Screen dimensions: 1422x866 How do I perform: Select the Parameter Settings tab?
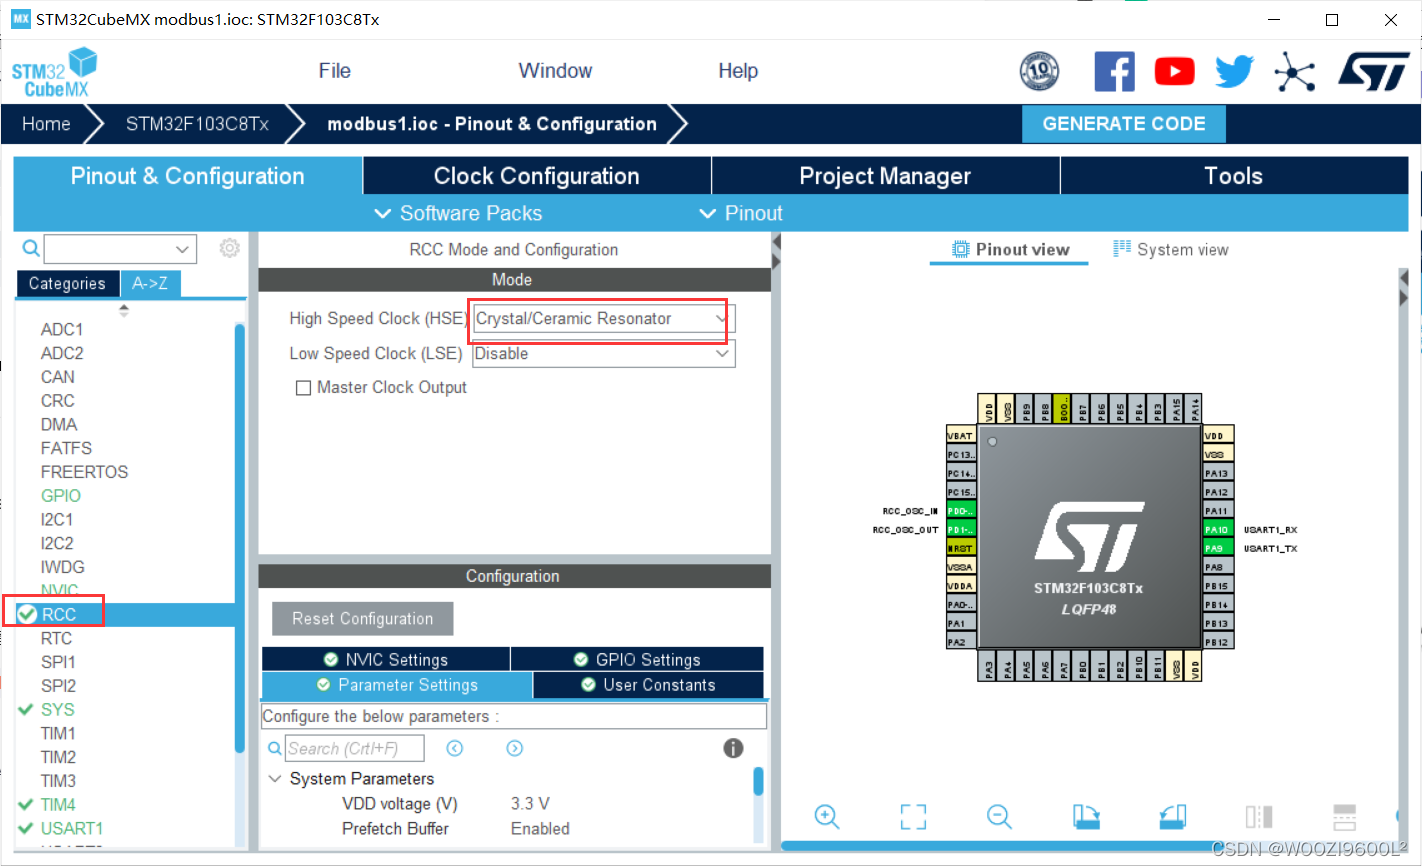(397, 685)
